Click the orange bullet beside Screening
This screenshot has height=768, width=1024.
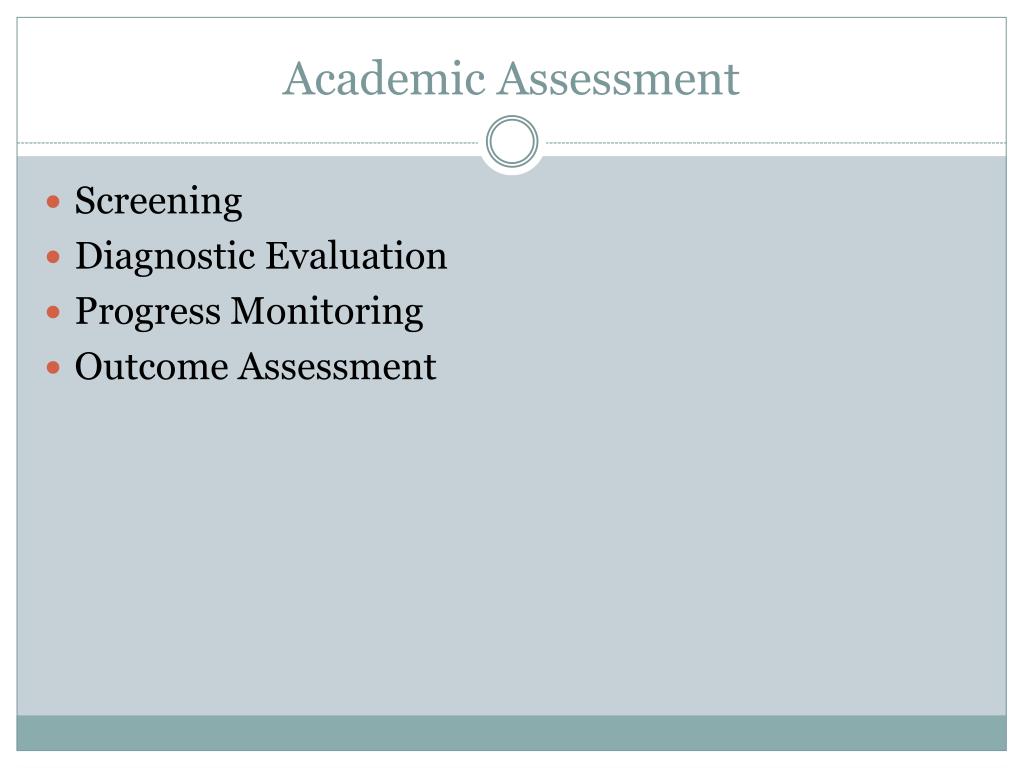54,201
